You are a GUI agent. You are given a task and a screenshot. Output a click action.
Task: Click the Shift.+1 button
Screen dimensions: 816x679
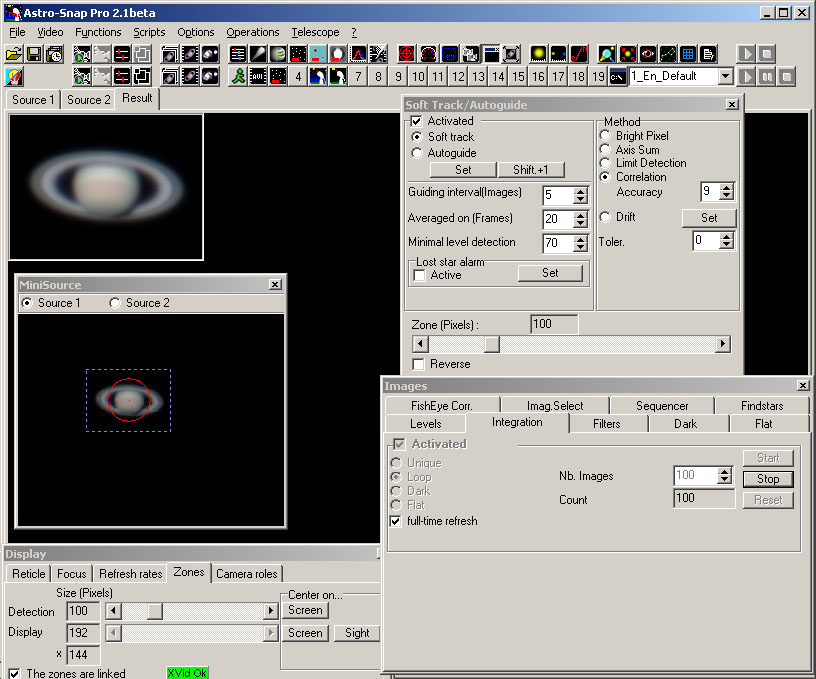(x=530, y=170)
